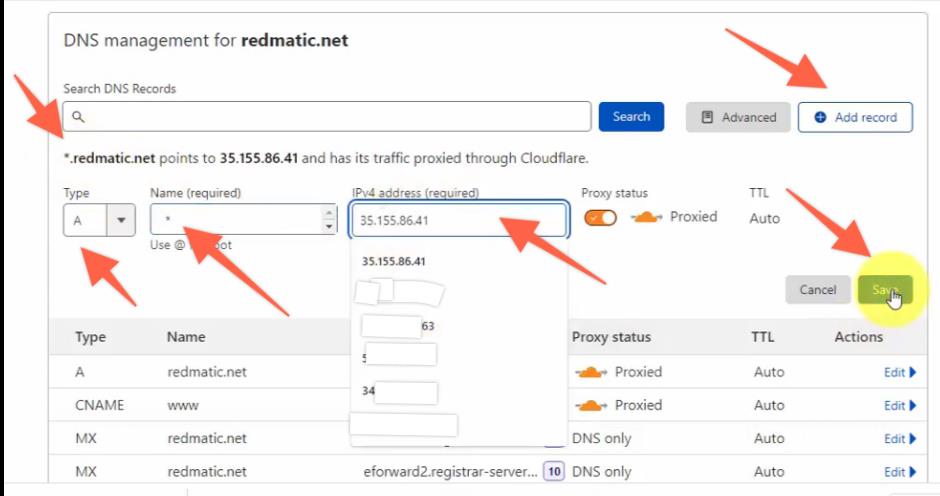This screenshot has width=940, height=496.
Task: Toggle the Proxy status switch
Action: click(600, 217)
